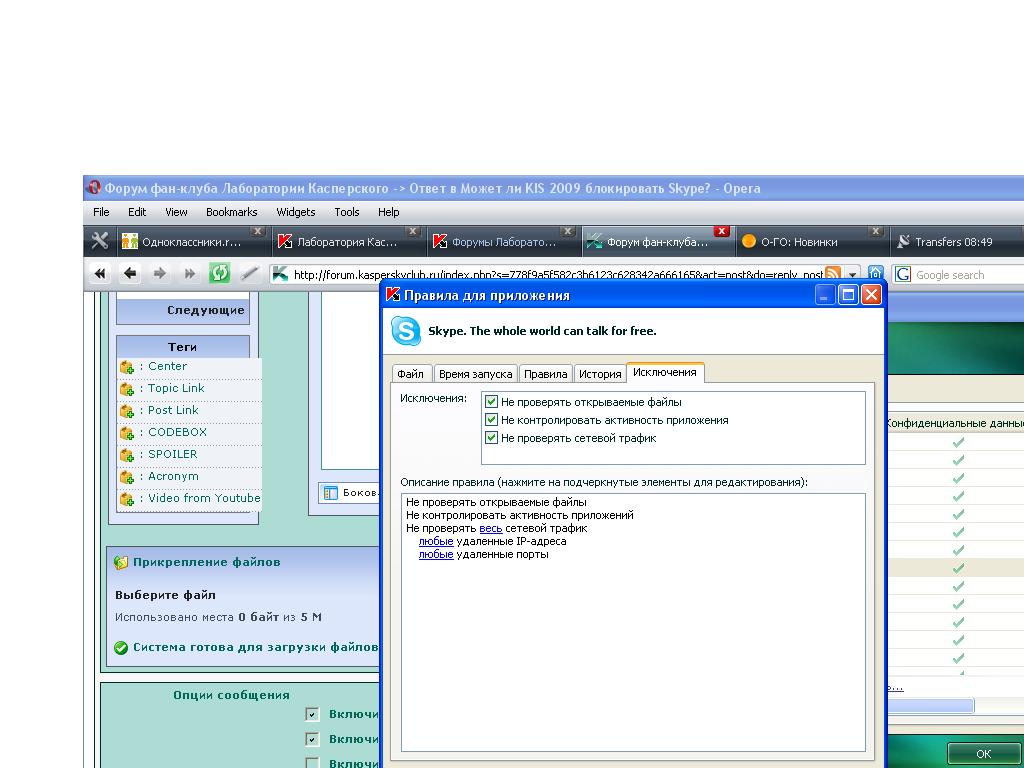Open the Edit menu
The image size is (1024, 768).
click(x=137, y=212)
